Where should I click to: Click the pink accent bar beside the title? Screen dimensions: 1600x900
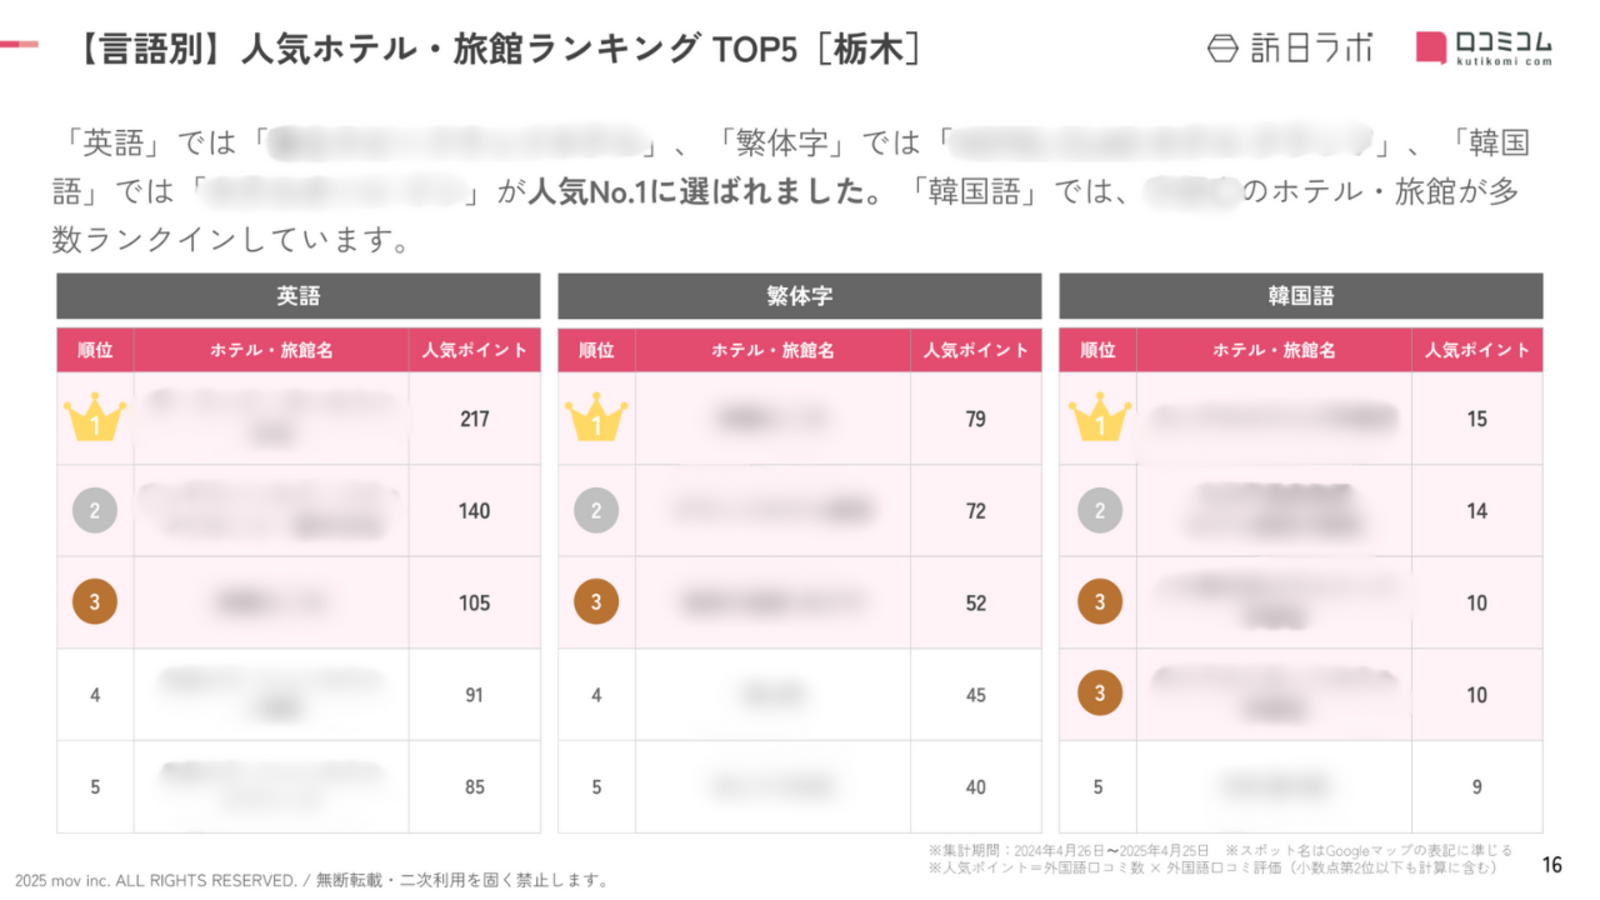(x=19, y=44)
